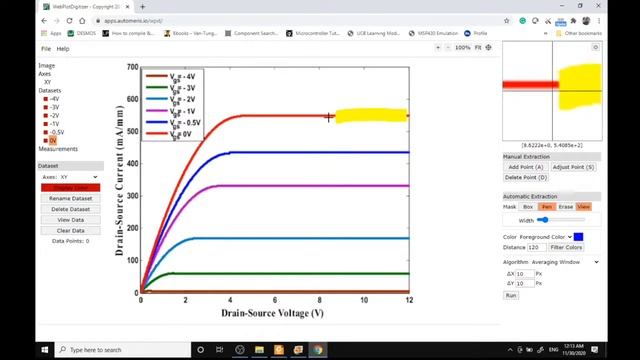Open DESMOS bookmark
Screen dimensions: 640x360
click(82, 33)
